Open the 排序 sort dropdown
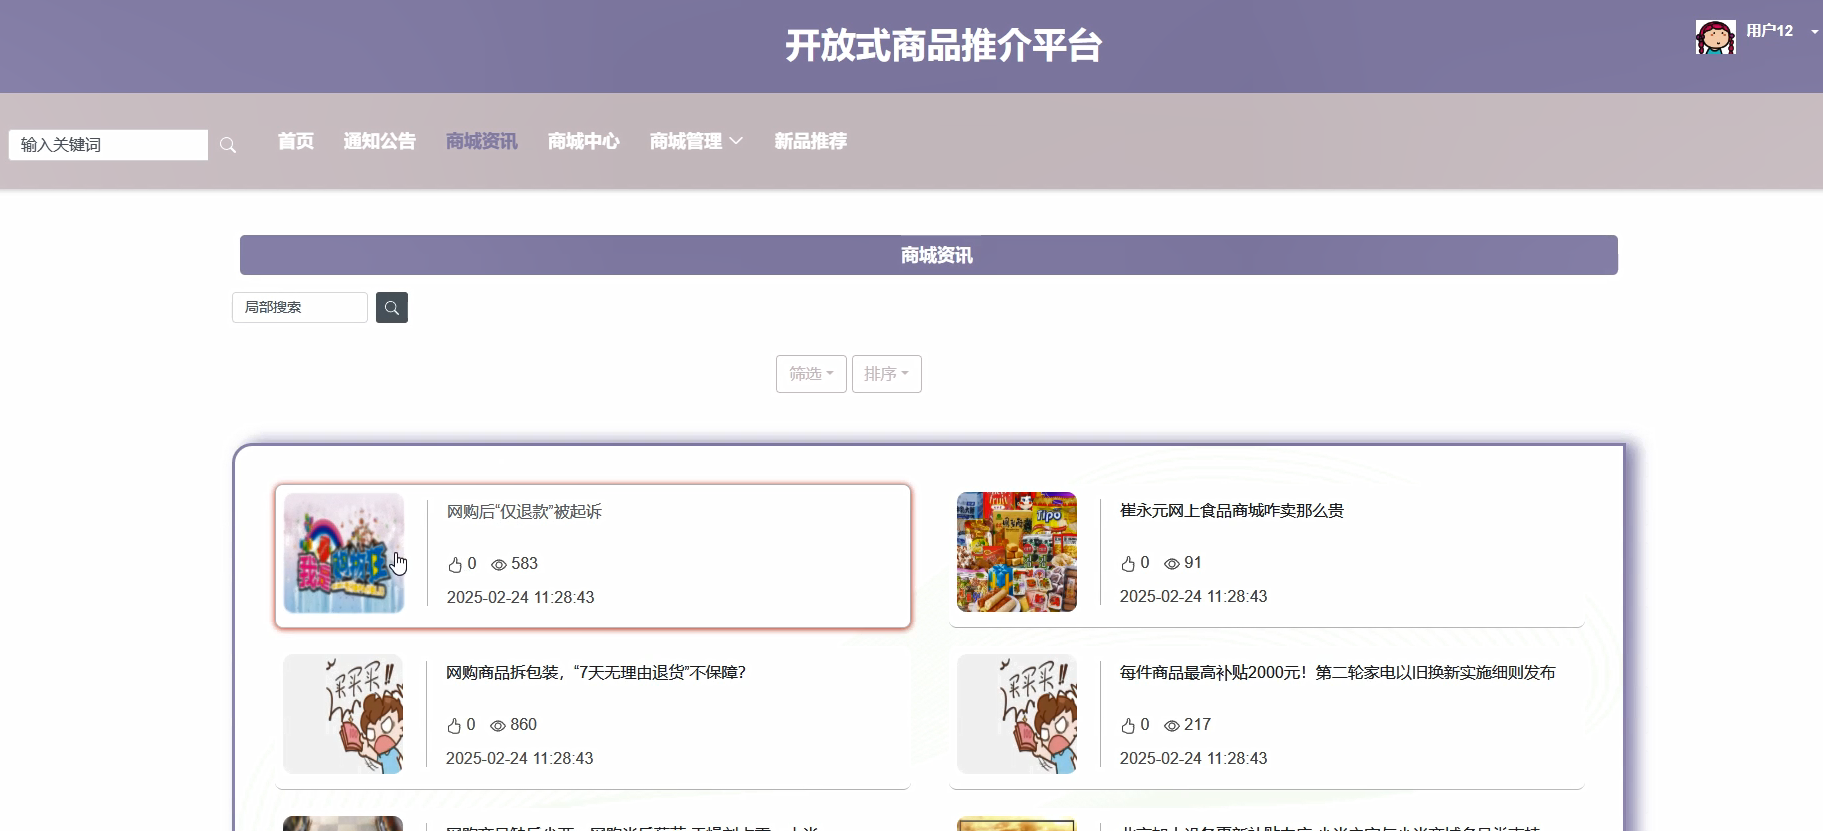This screenshot has width=1823, height=831. pyautogui.click(x=887, y=374)
